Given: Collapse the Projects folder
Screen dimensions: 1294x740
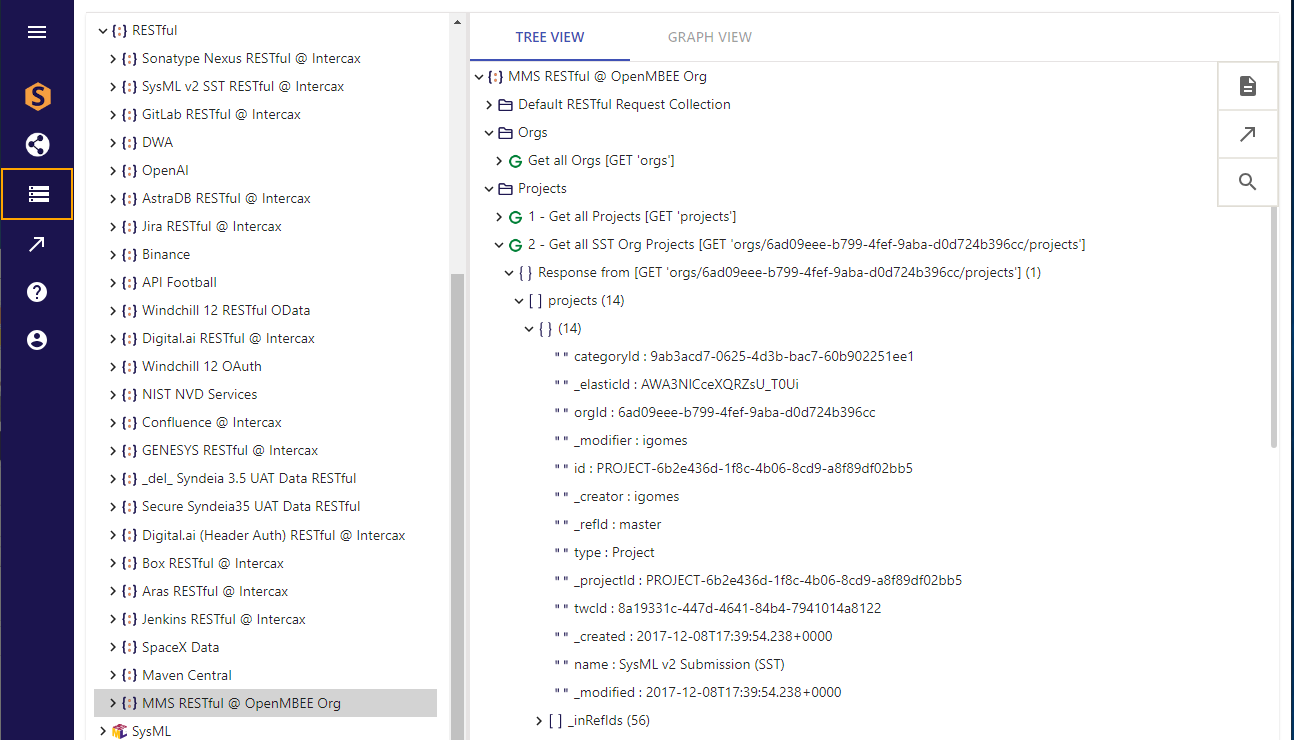Looking at the screenshot, I should [x=489, y=189].
